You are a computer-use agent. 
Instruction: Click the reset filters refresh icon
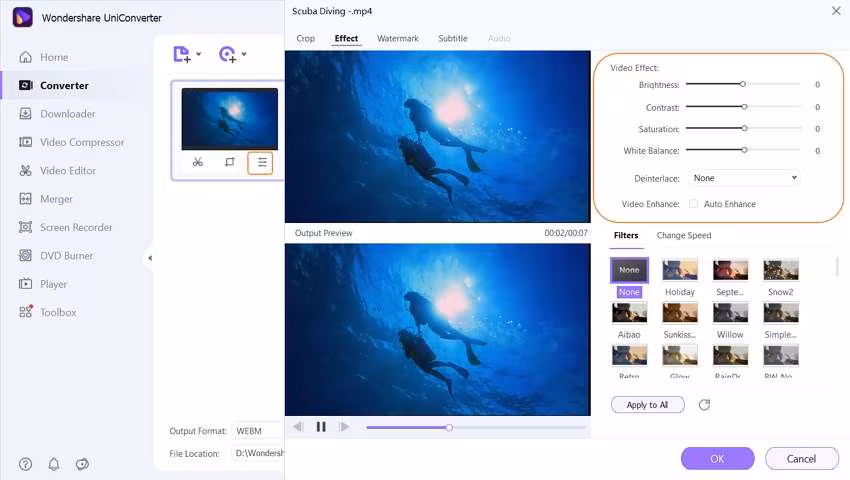[704, 405]
